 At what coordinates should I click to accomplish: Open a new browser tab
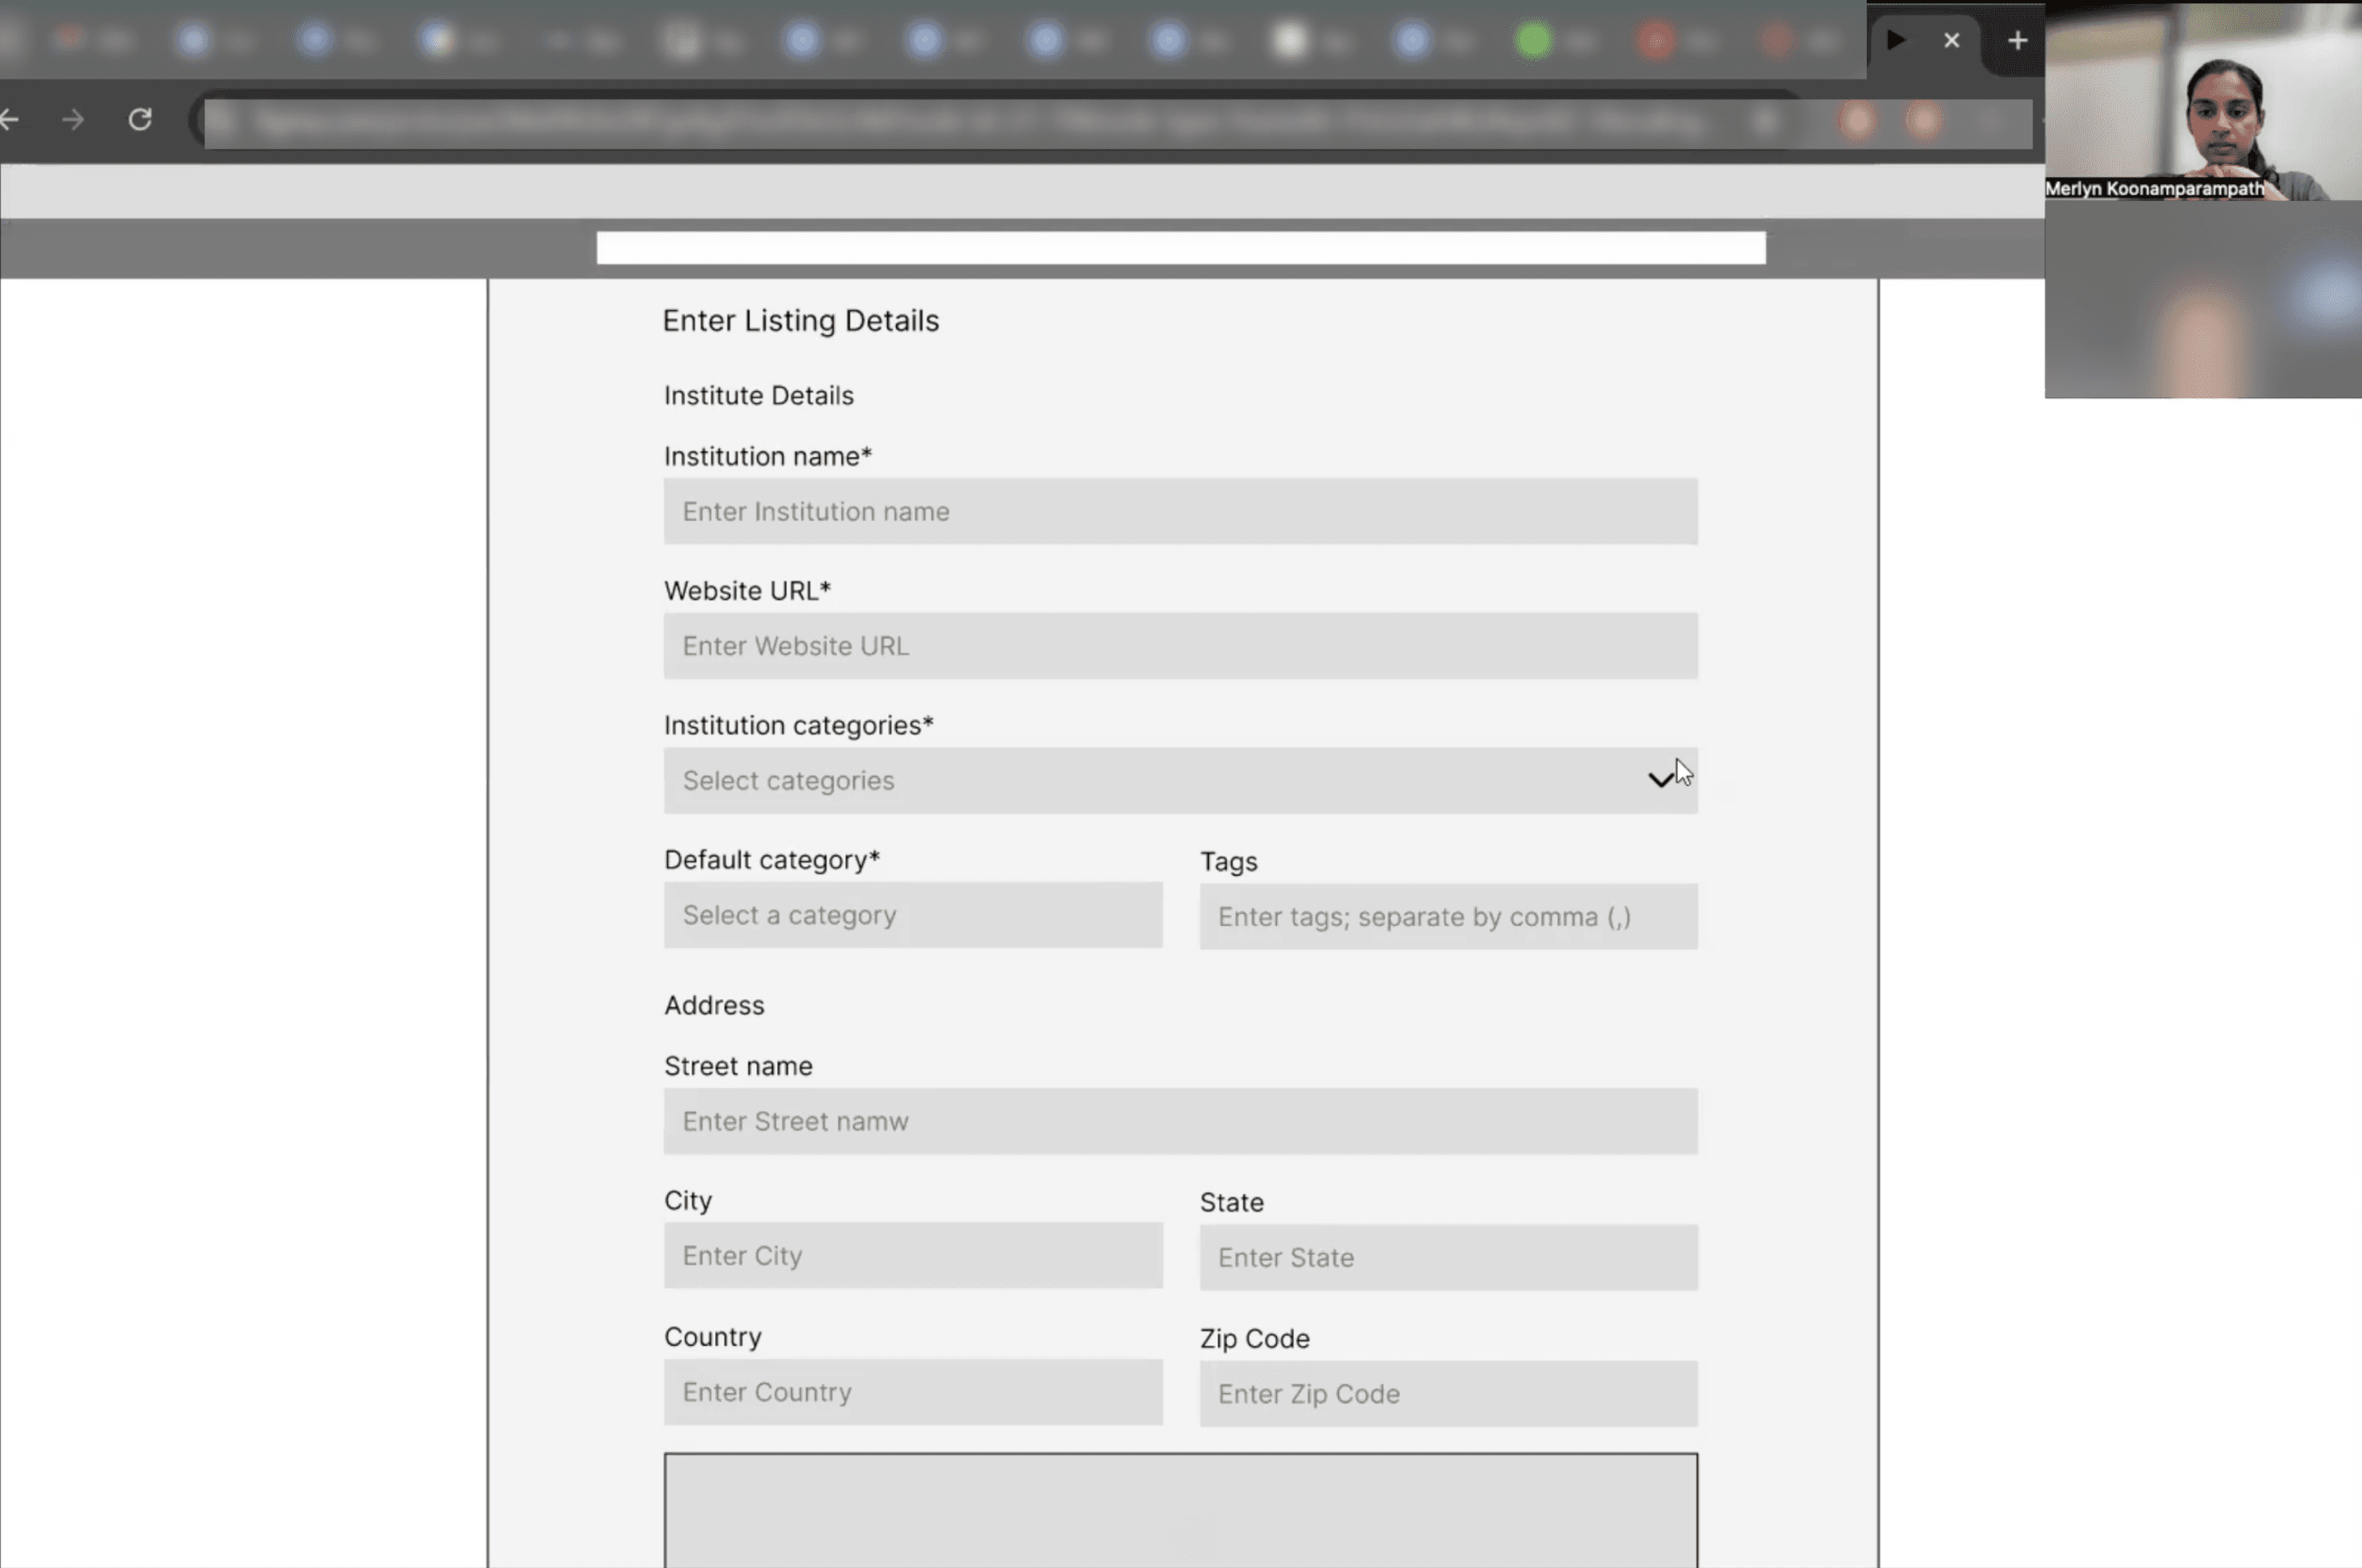tap(2017, 40)
